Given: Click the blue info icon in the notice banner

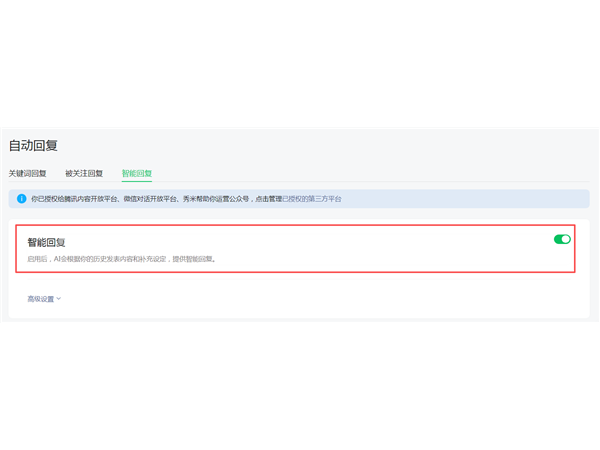Looking at the screenshot, I should click(x=21, y=199).
